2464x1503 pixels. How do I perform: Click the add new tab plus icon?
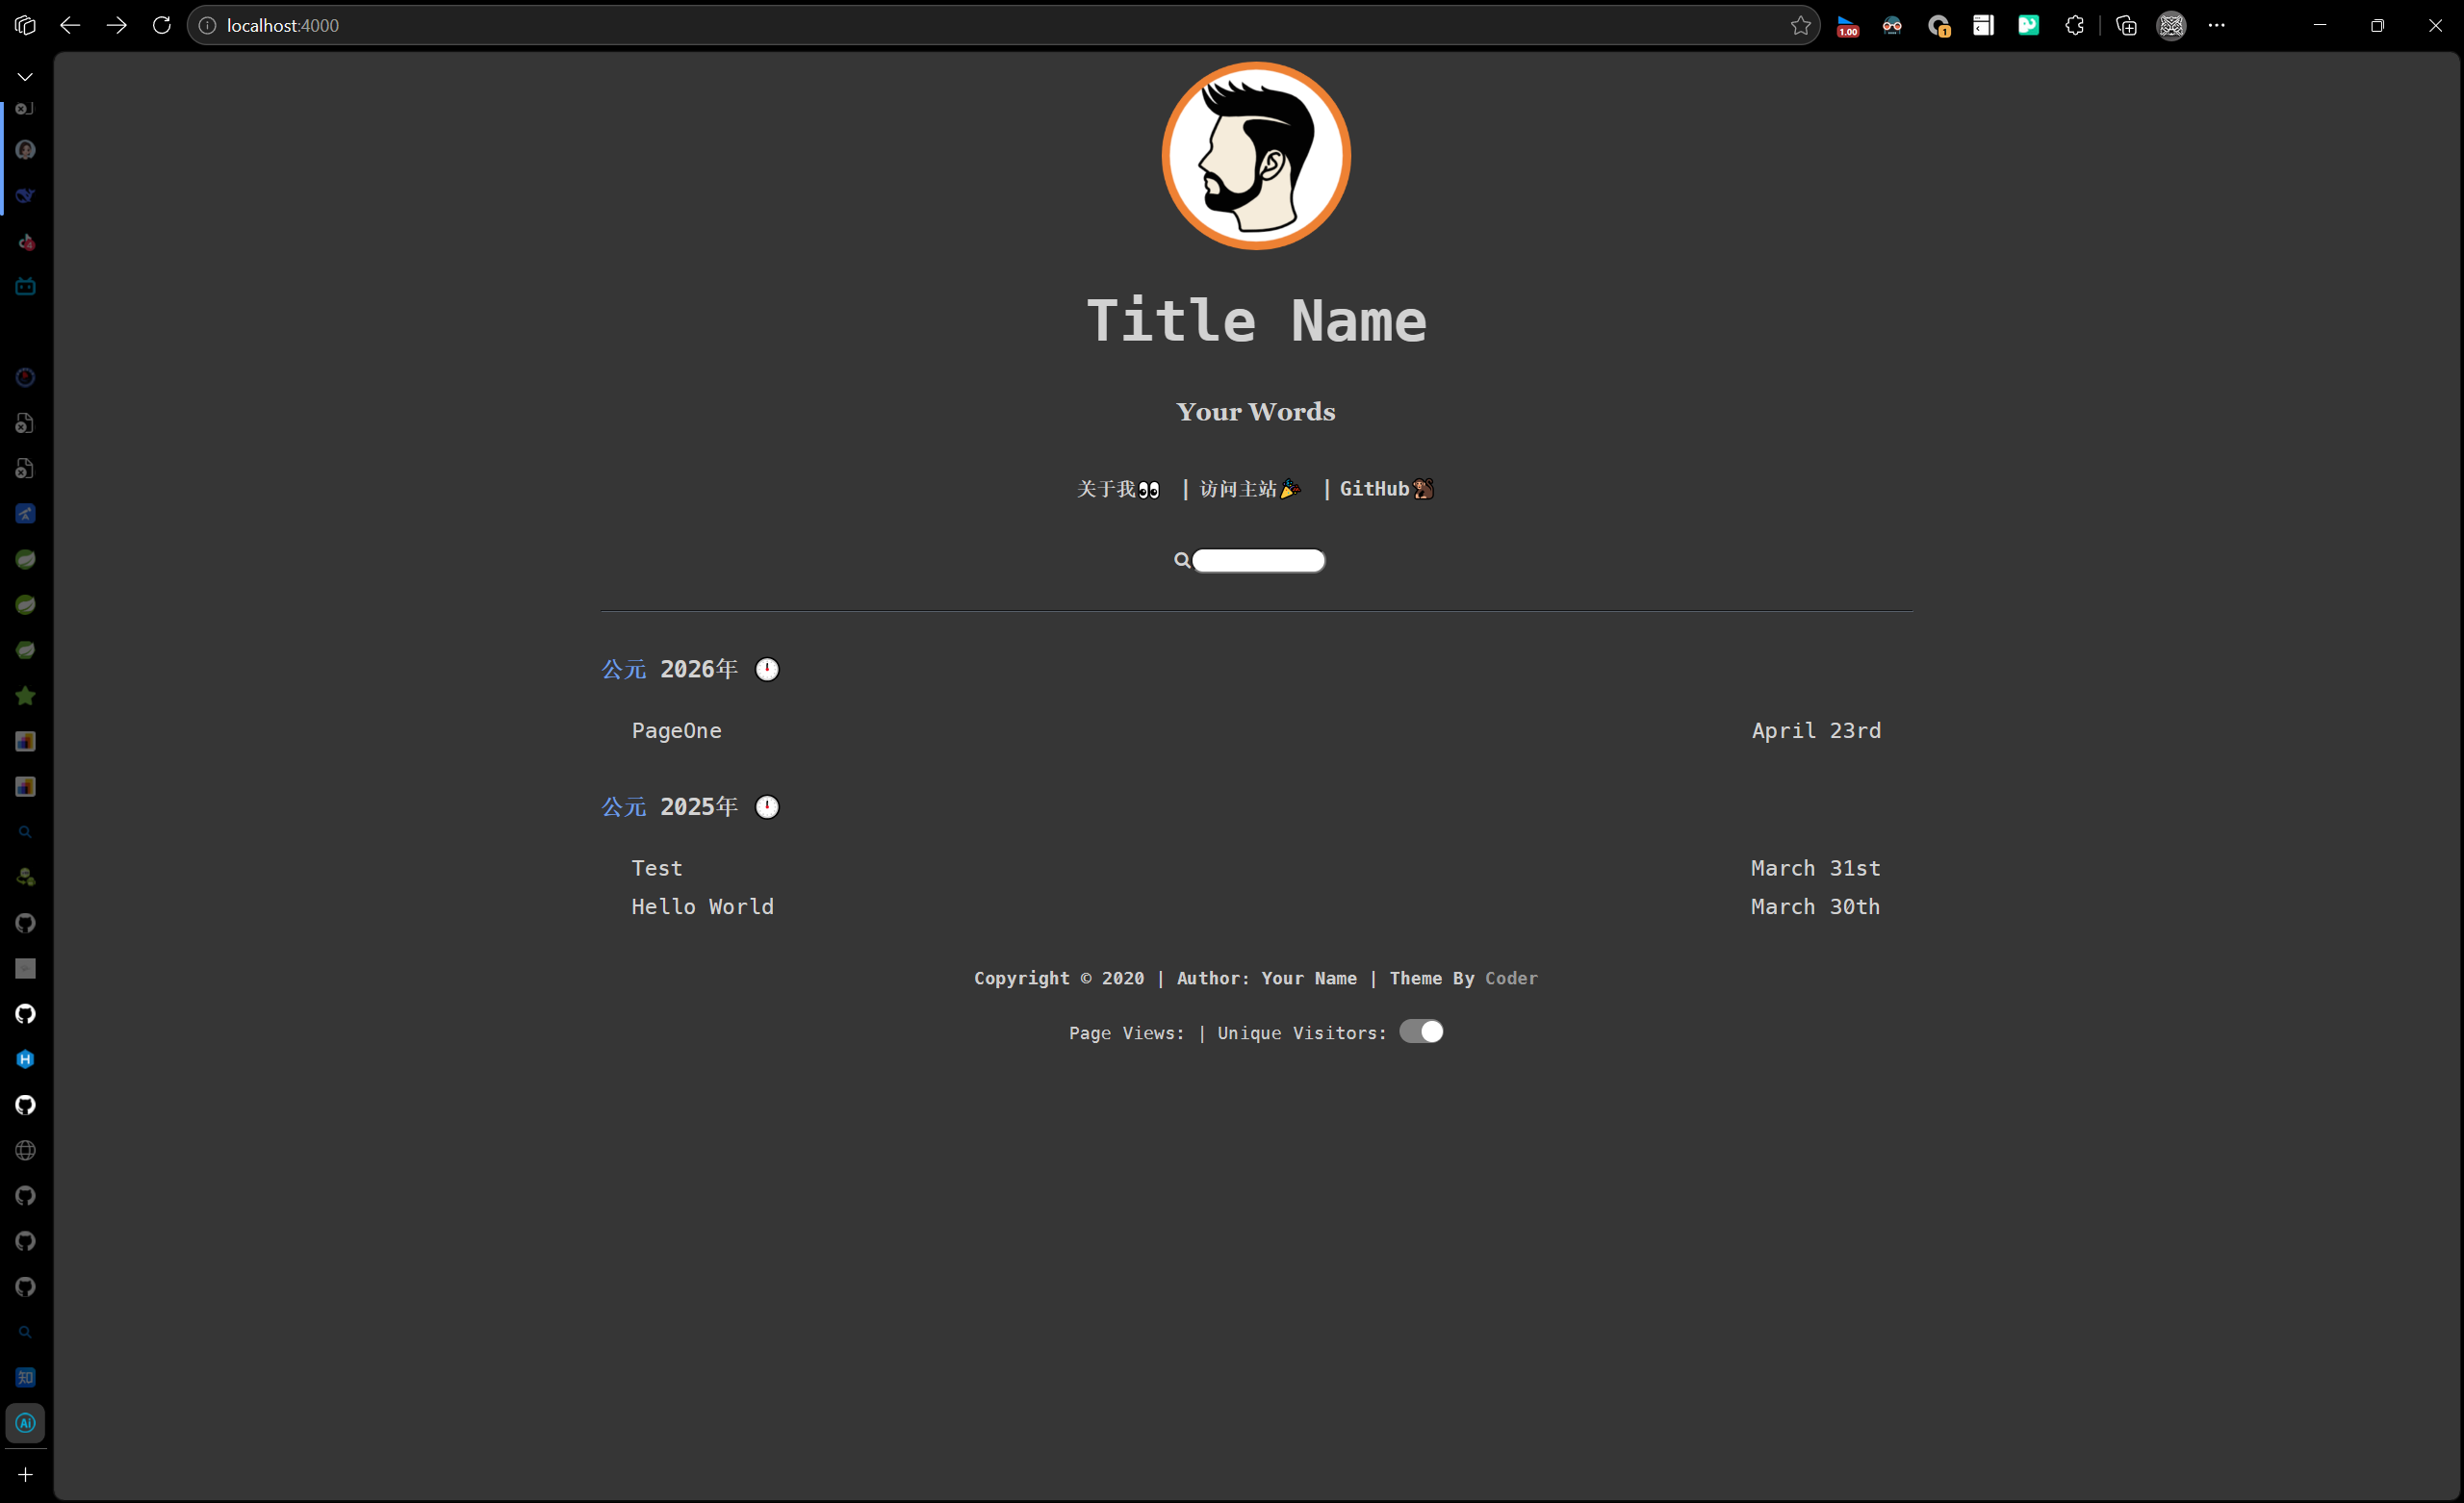[25, 1474]
